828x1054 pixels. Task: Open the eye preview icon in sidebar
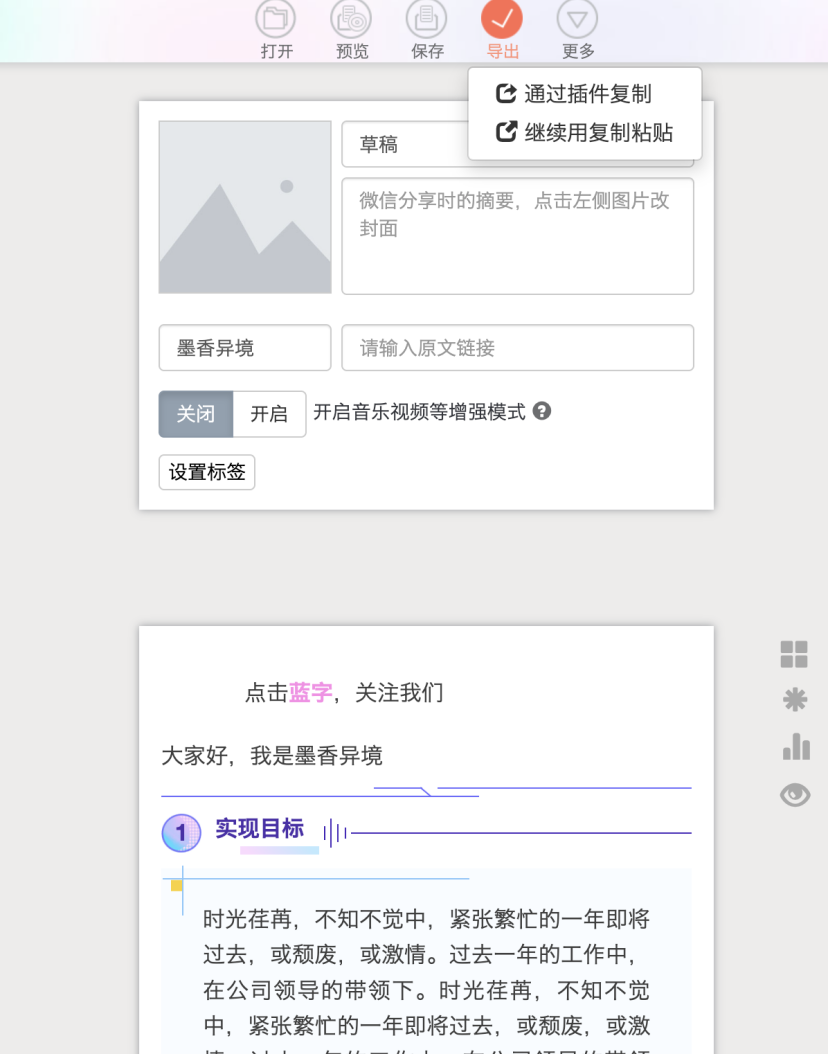tap(794, 794)
